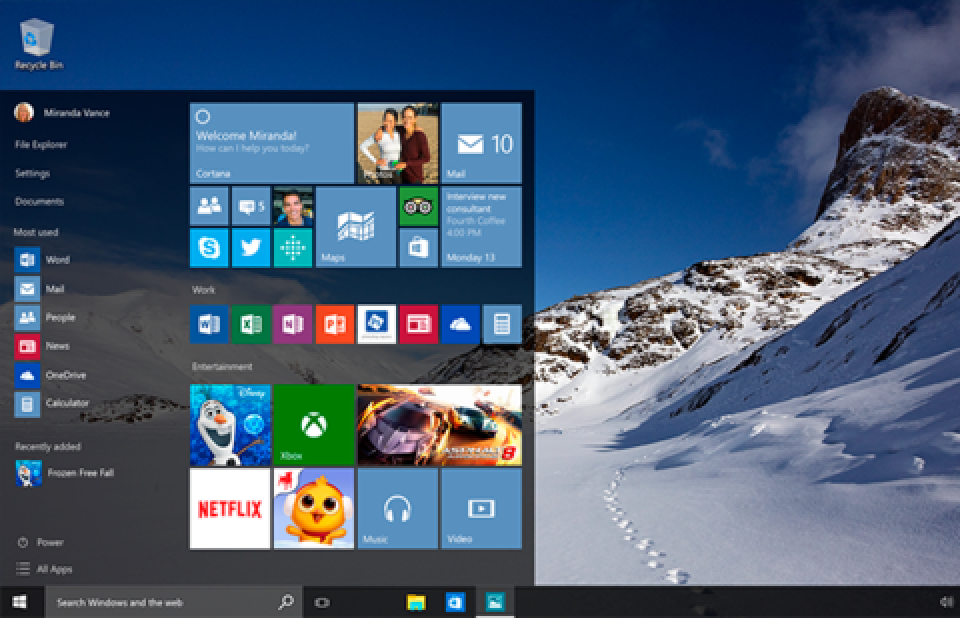This screenshot has height=618, width=960.
Task: Launch the Twitter tile
Action: (251, 248)
